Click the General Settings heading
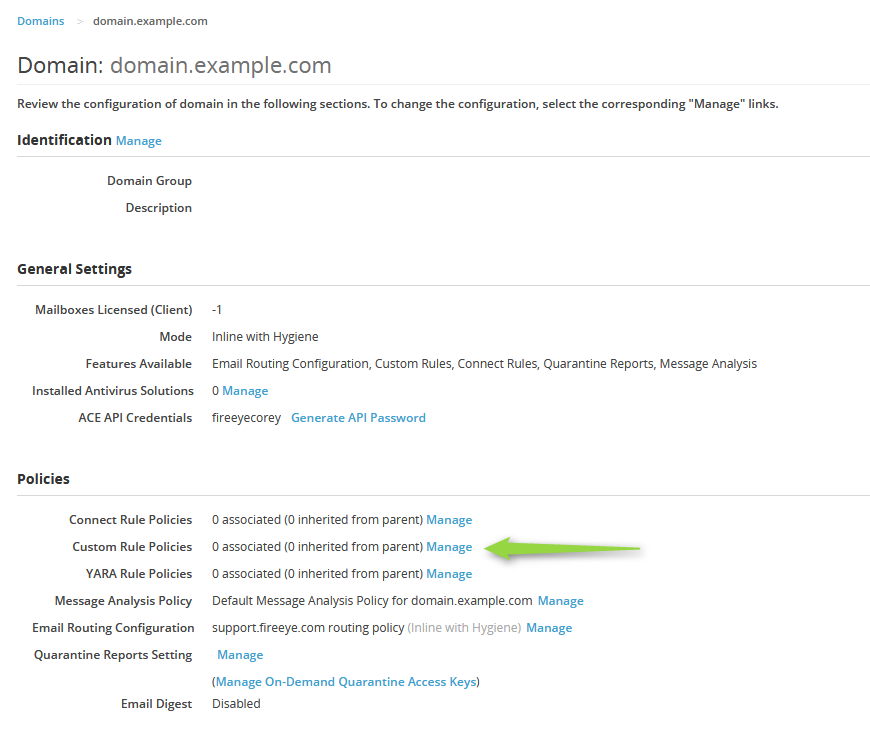 [x=74, y=269]
